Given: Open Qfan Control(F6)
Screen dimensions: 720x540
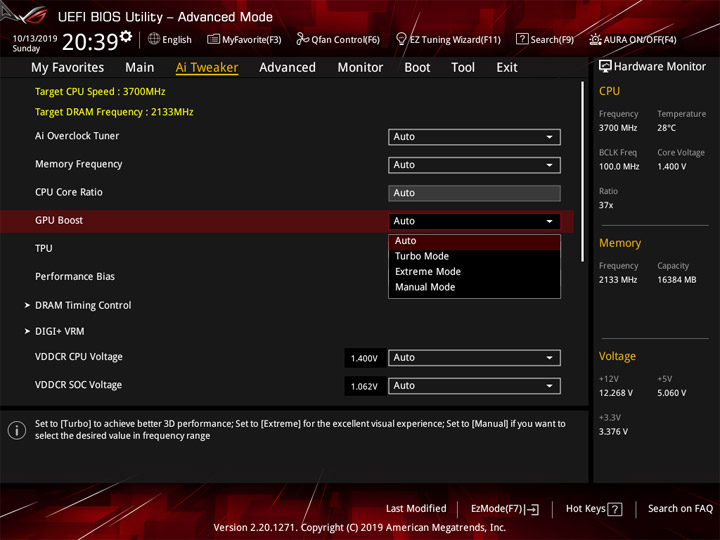Looking at the screenshot, I should click(x=338, y=39).
